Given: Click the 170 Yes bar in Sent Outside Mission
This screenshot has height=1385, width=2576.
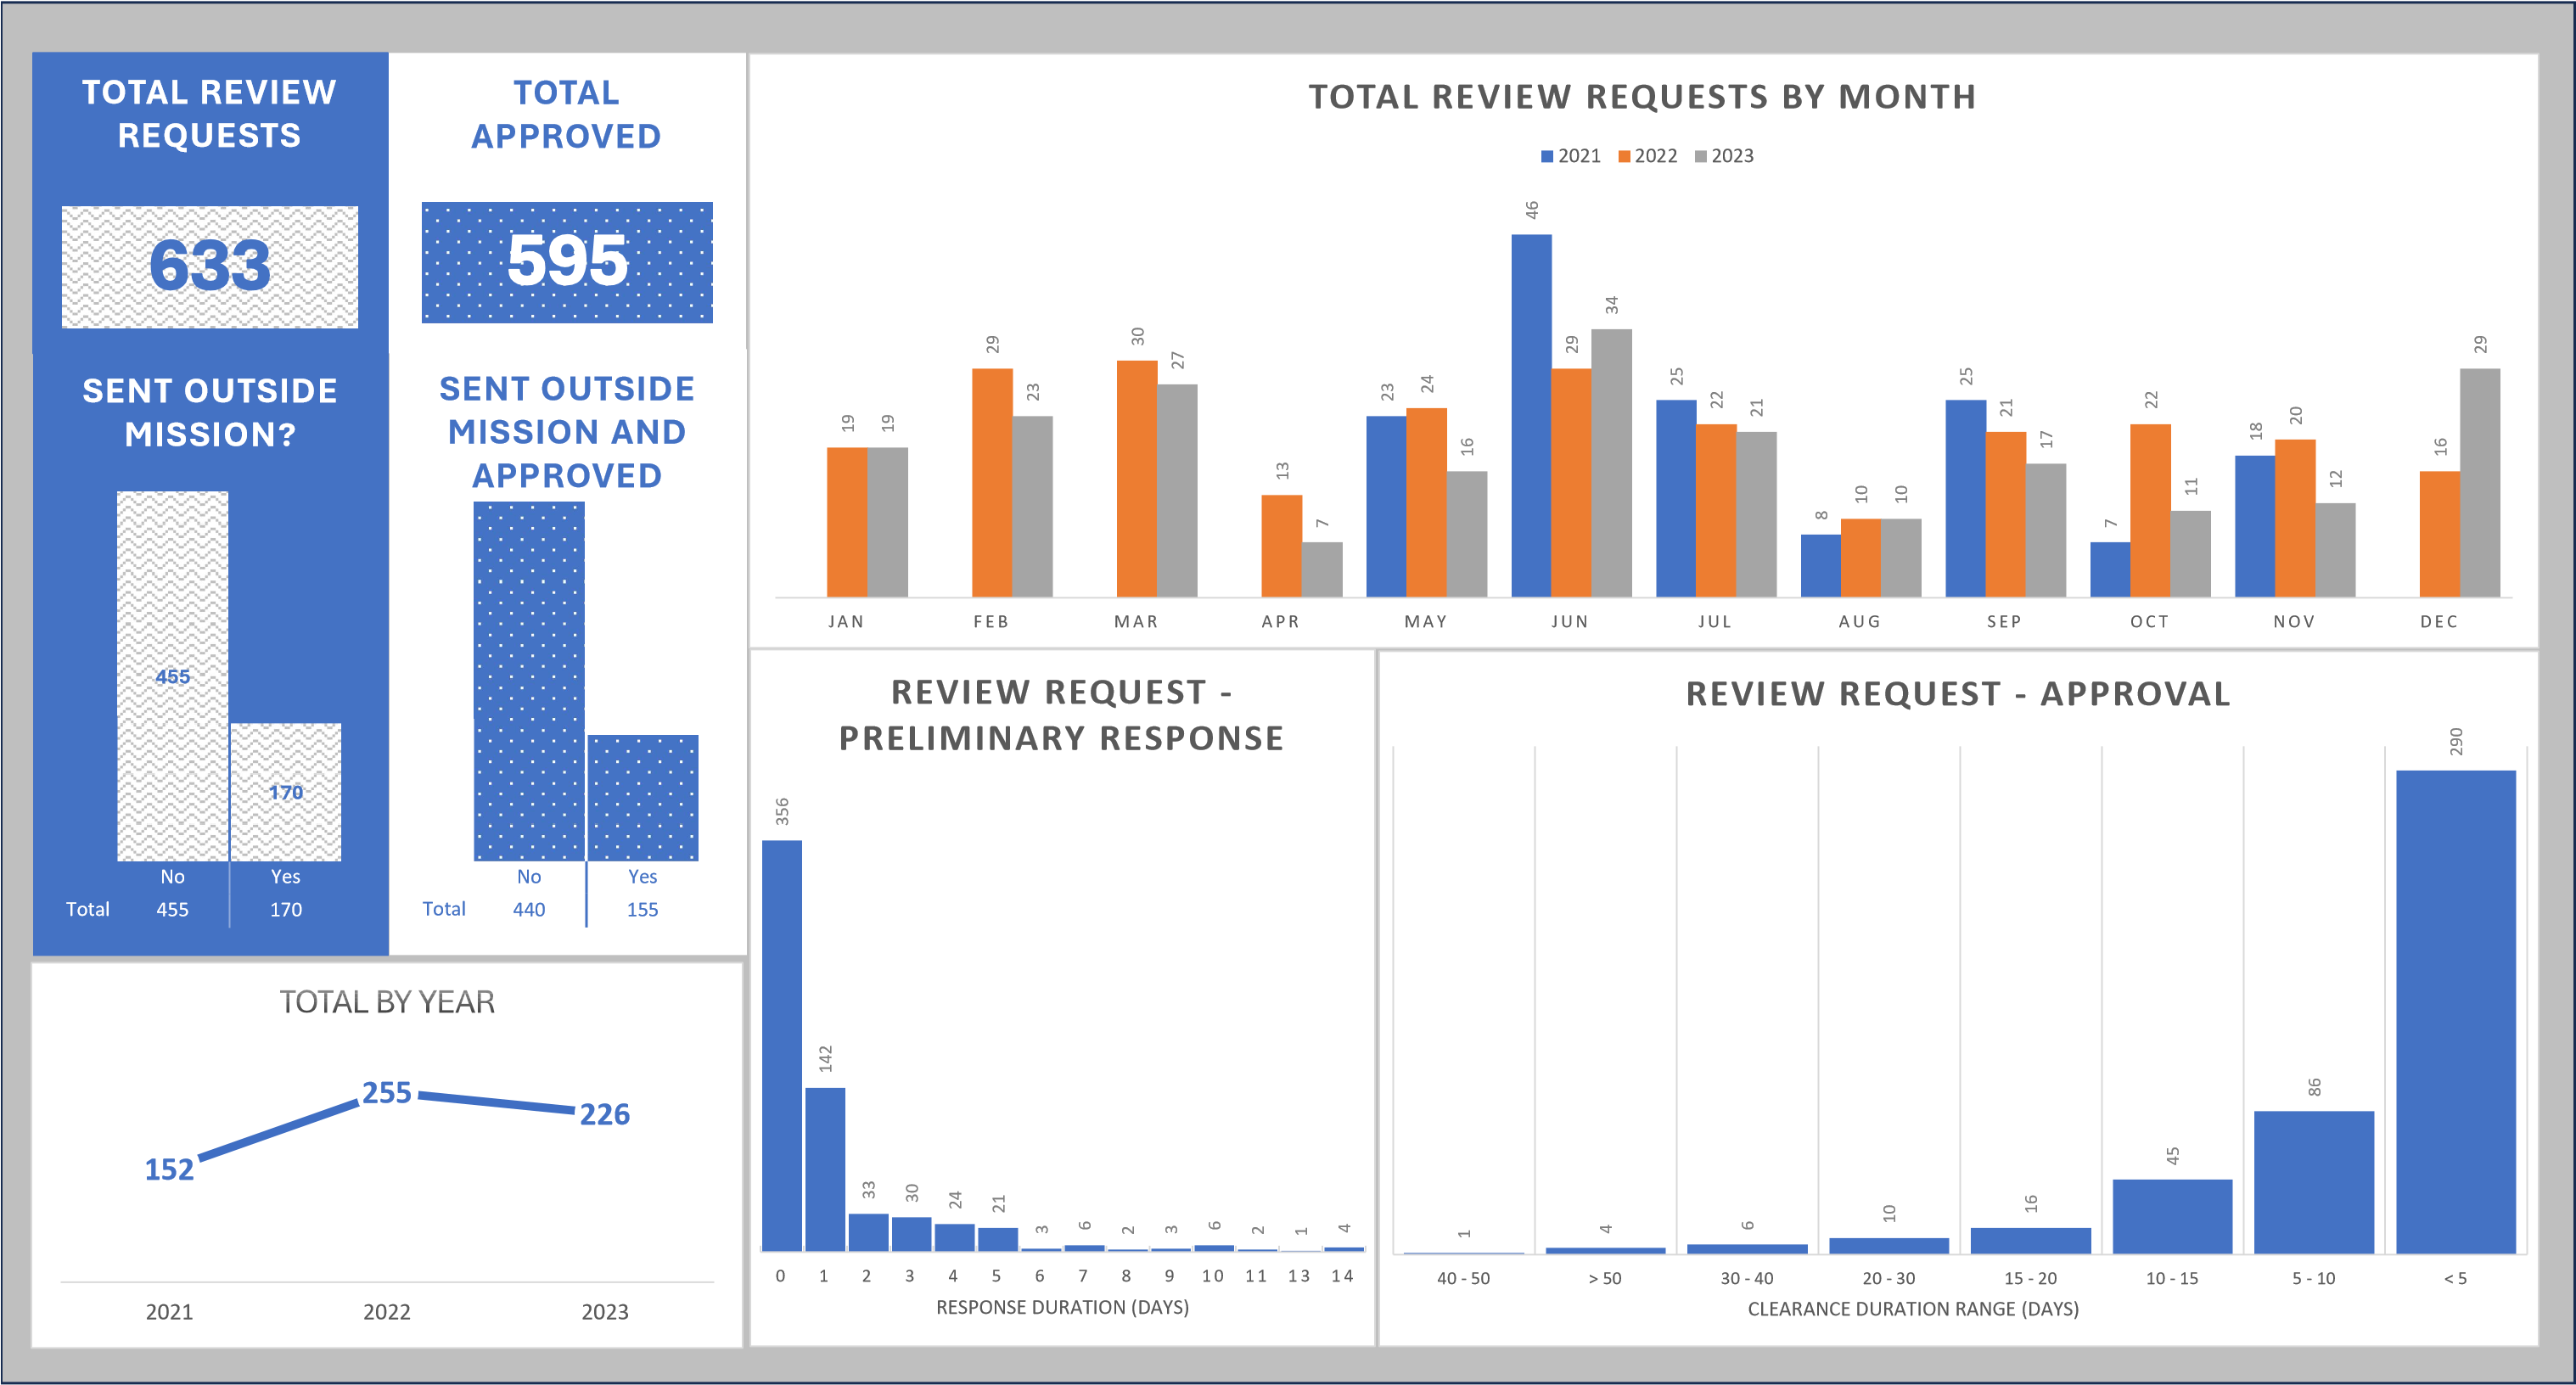Looking at the screenshot, I should [x=286, y=792].
